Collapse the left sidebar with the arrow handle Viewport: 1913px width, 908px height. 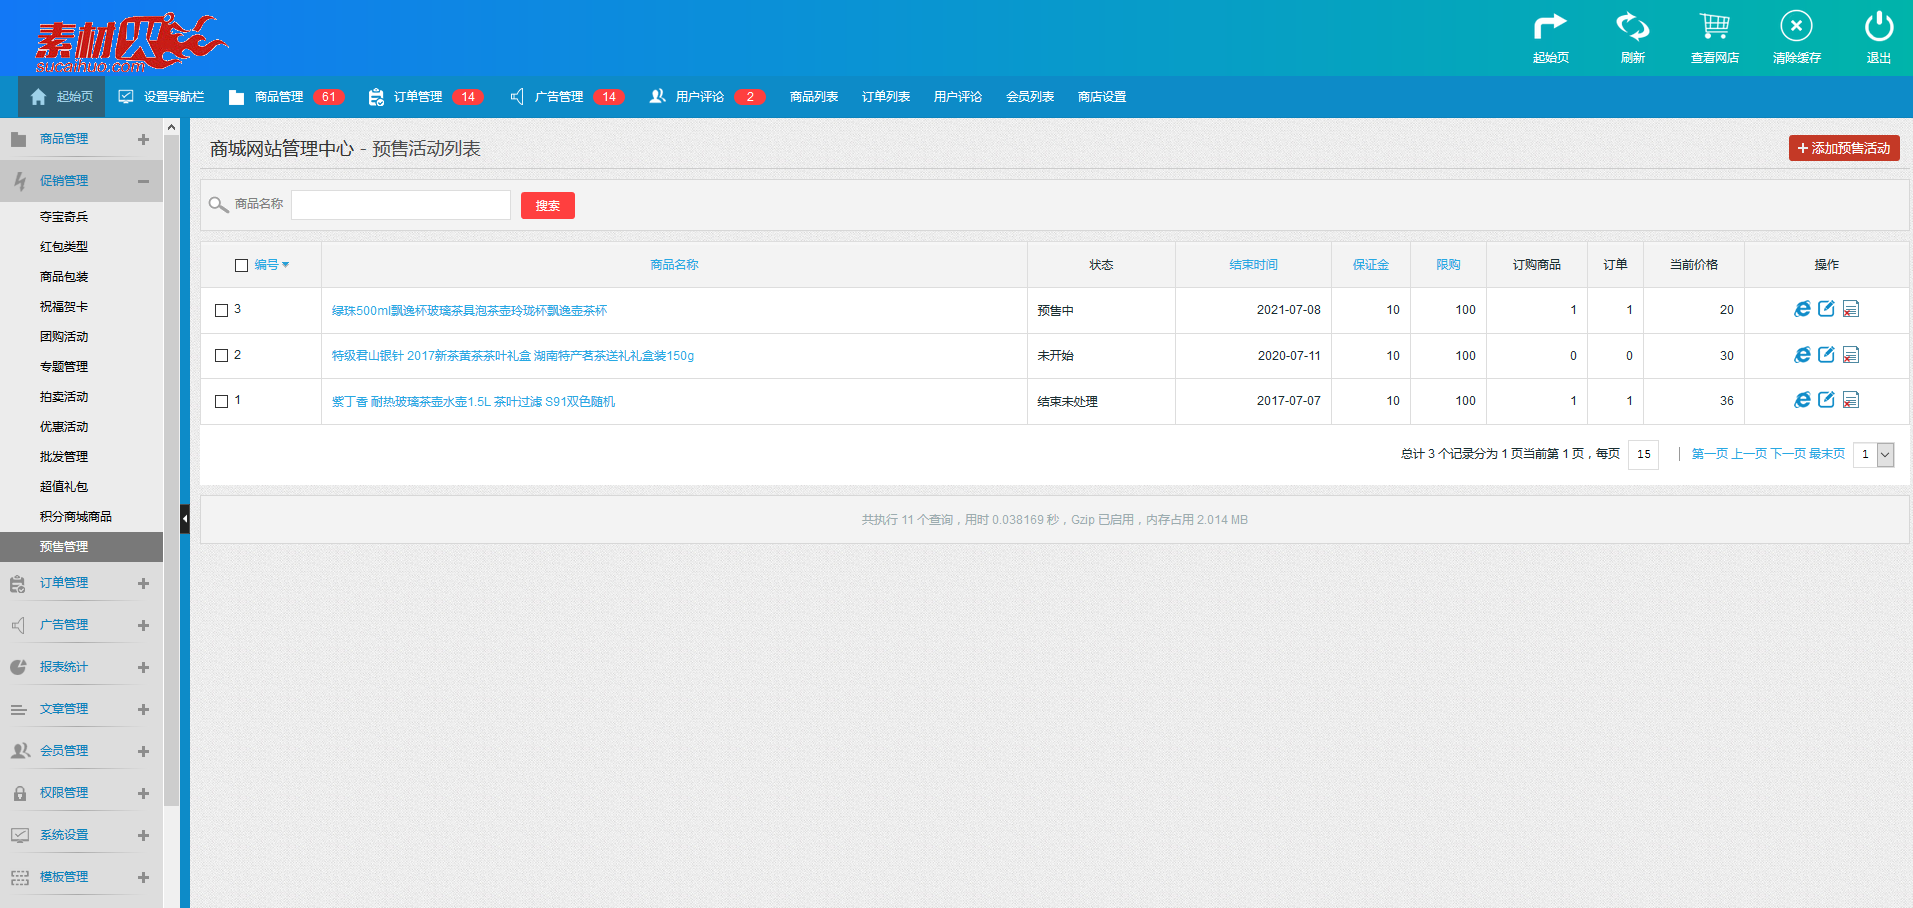(184, 518)
